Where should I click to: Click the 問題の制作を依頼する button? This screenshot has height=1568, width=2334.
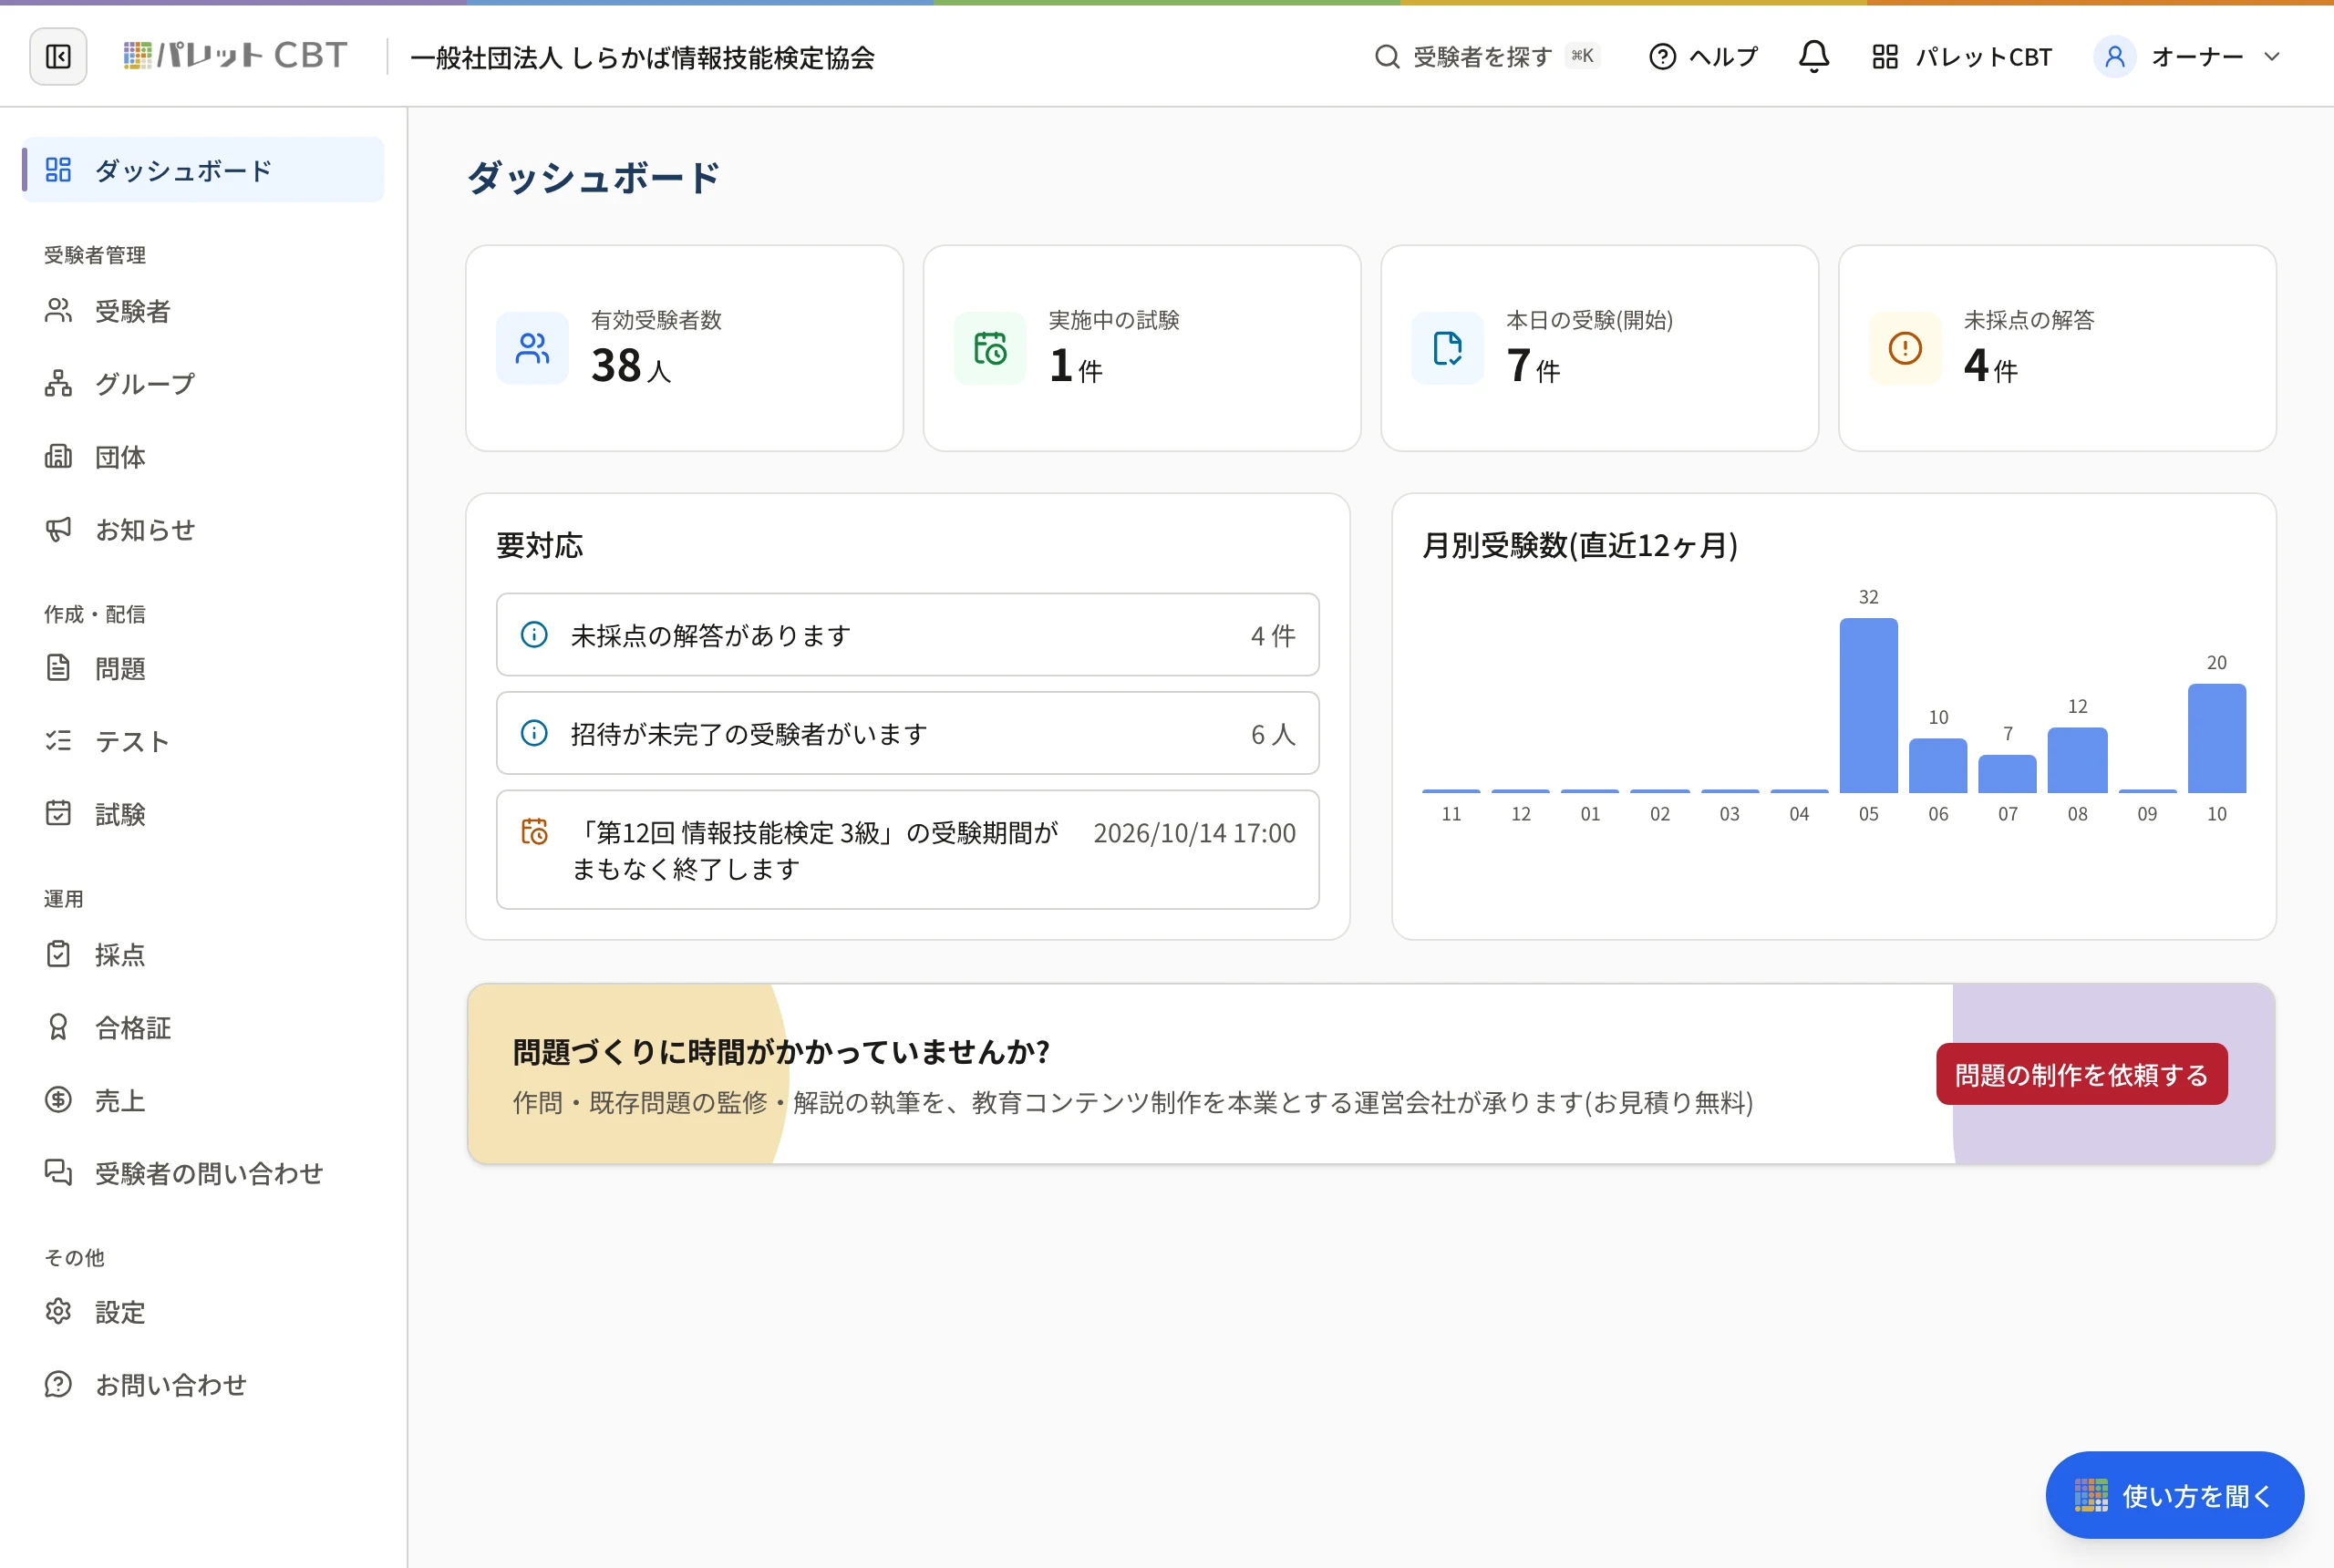[2082, 1075]
